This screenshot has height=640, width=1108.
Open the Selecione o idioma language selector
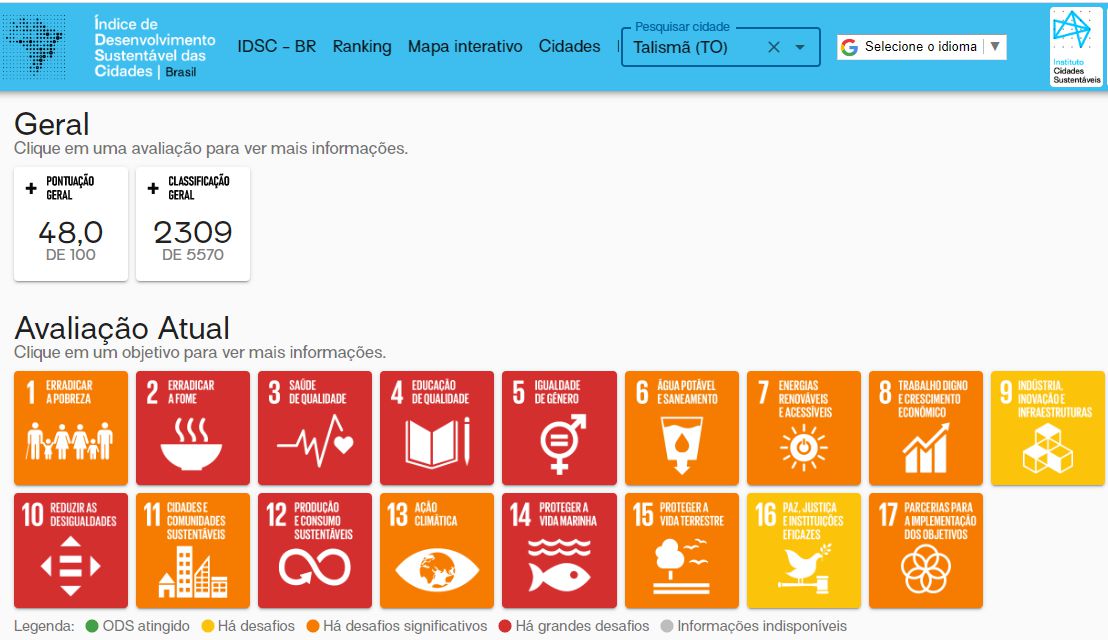coord(921,47)
